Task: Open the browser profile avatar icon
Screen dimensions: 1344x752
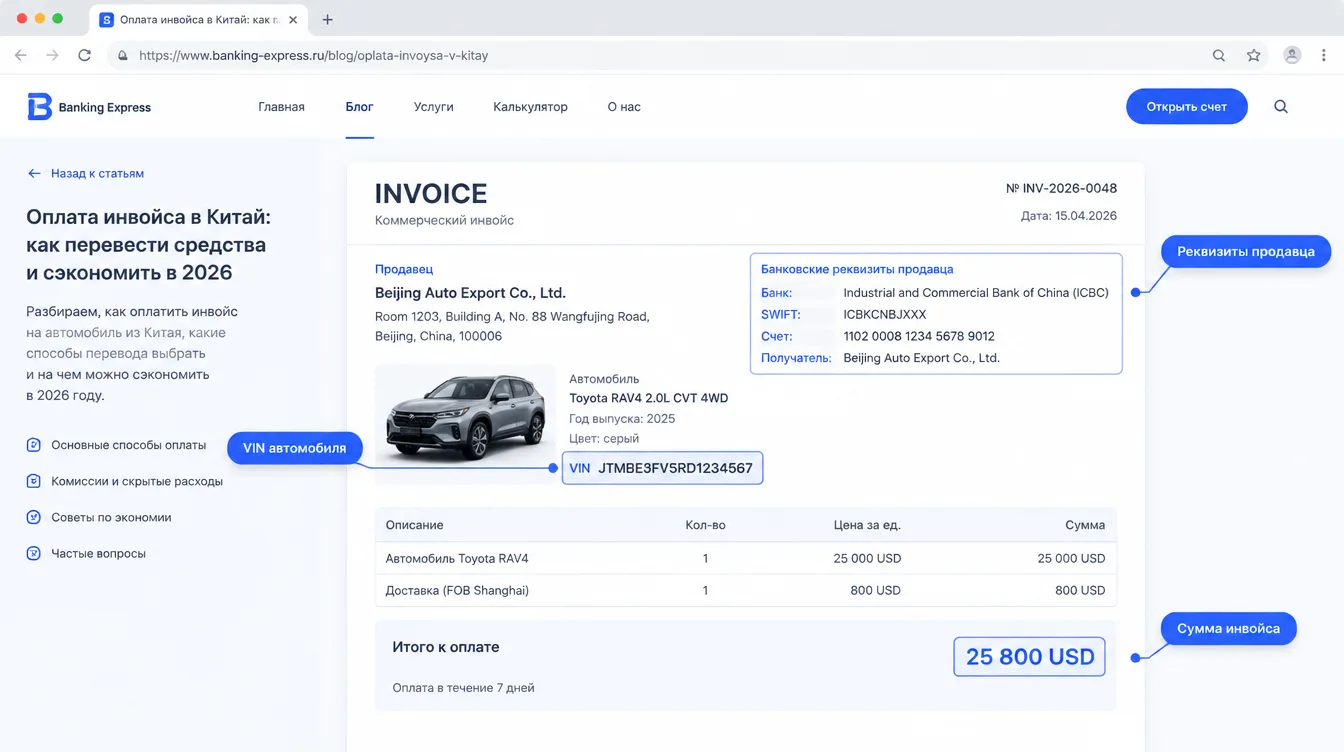Action: [1292, 56]
